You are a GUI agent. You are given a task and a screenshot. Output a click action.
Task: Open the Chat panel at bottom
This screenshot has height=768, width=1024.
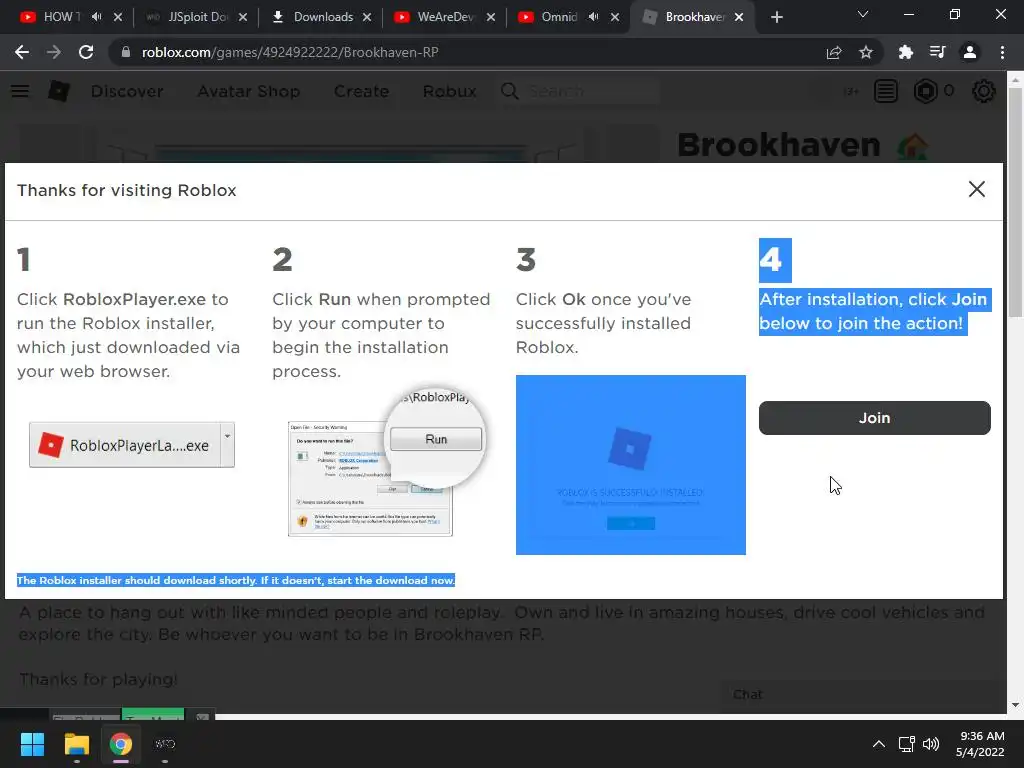pos(862,695)
